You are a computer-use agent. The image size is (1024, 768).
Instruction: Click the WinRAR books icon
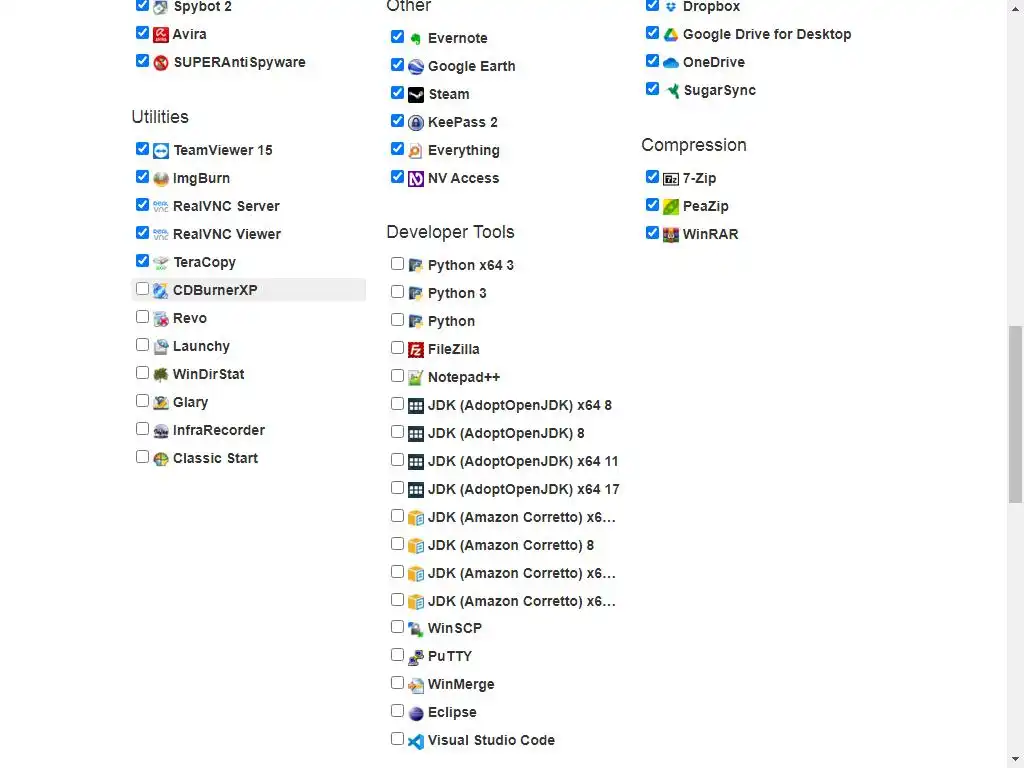(x=671, y=235)
